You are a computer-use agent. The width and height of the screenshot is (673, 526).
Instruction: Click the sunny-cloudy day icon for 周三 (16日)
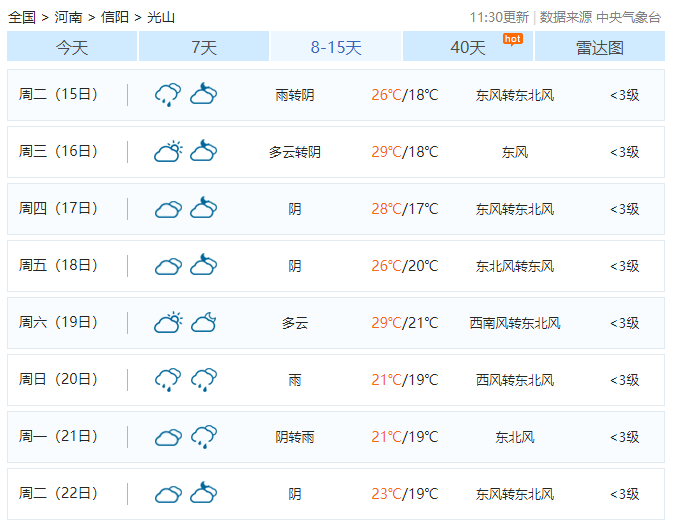(x=167, y=152)
